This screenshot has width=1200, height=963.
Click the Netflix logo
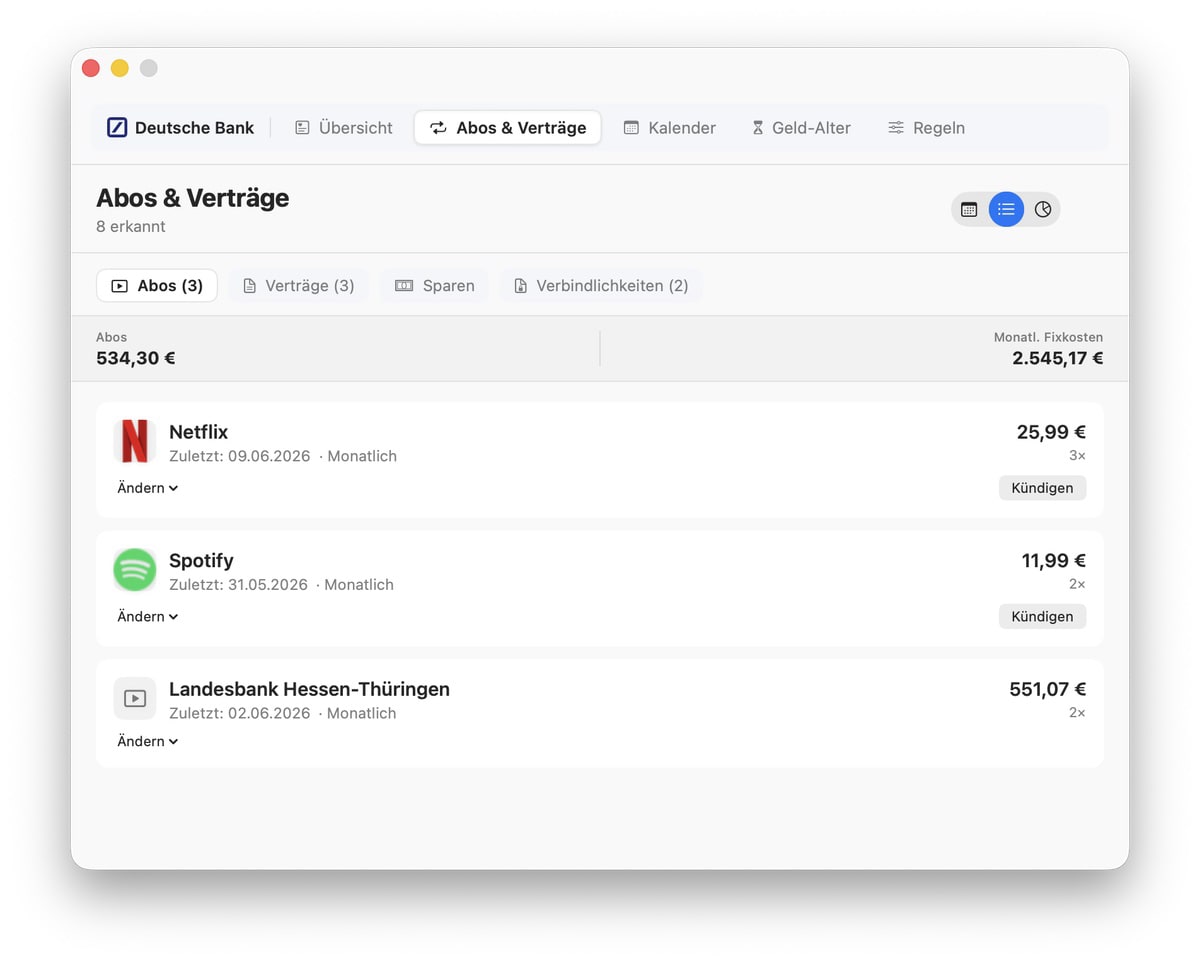[x=134, y=441]
